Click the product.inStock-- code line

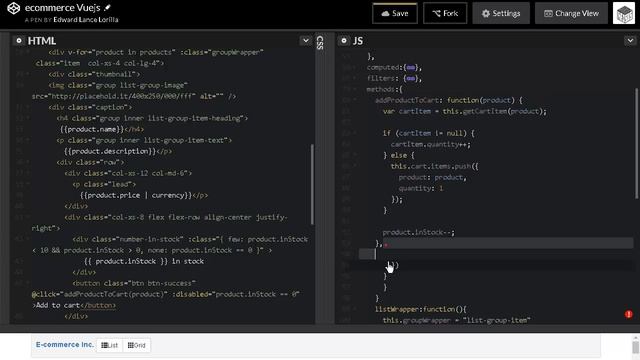(418, 233)
